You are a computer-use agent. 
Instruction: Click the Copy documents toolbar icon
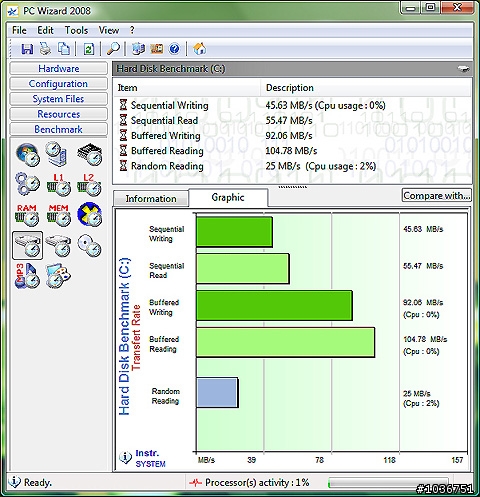click(x=64, y=49)
